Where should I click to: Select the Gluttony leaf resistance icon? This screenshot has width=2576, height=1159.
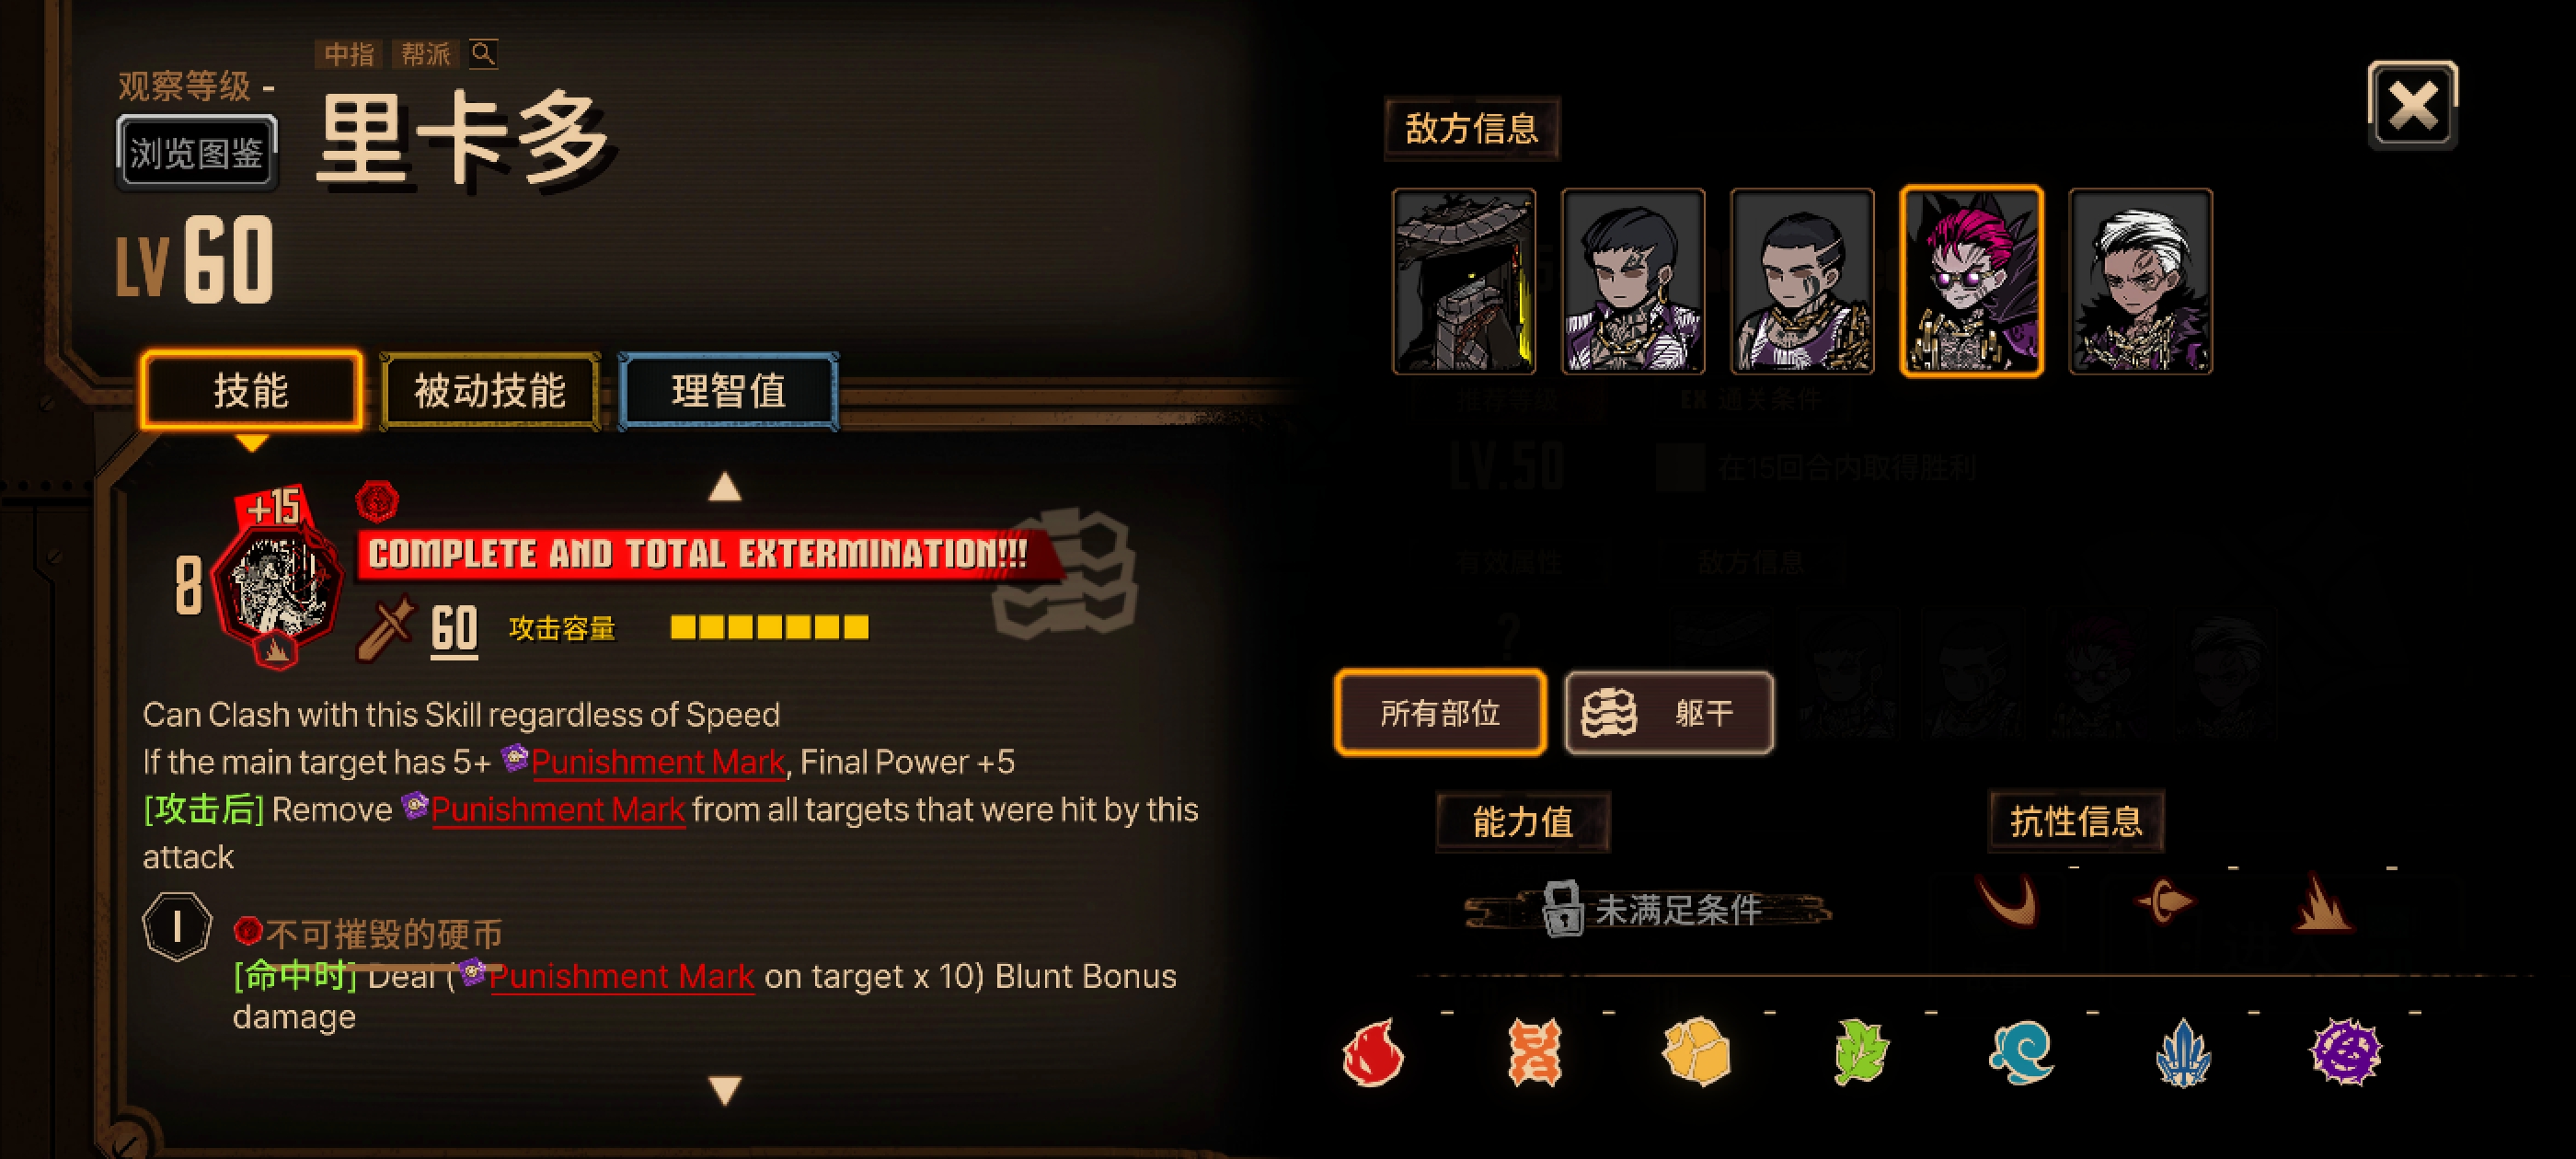pyautogui.click(x=1860, y=1052)
